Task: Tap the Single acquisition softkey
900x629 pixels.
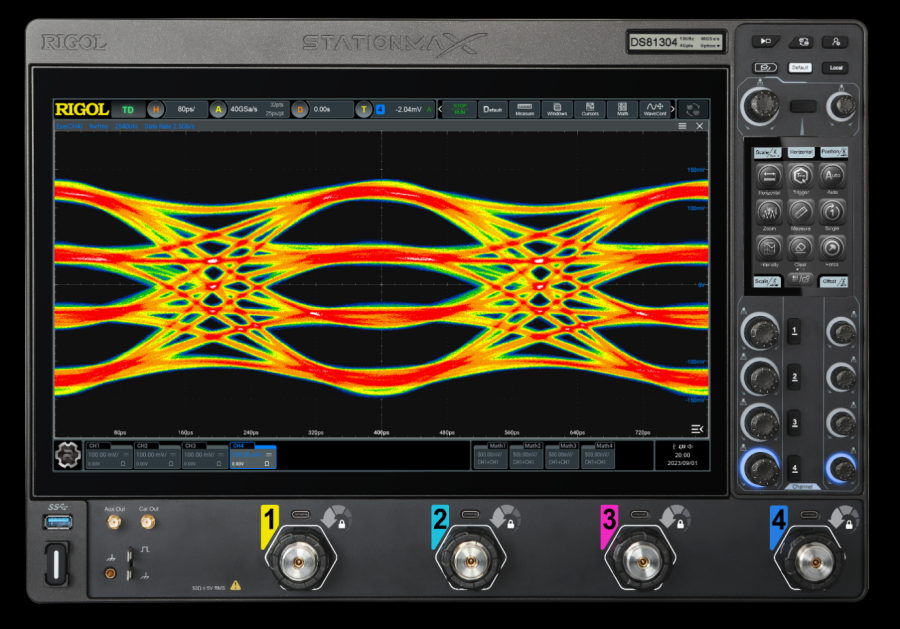Action: [832, 212]
